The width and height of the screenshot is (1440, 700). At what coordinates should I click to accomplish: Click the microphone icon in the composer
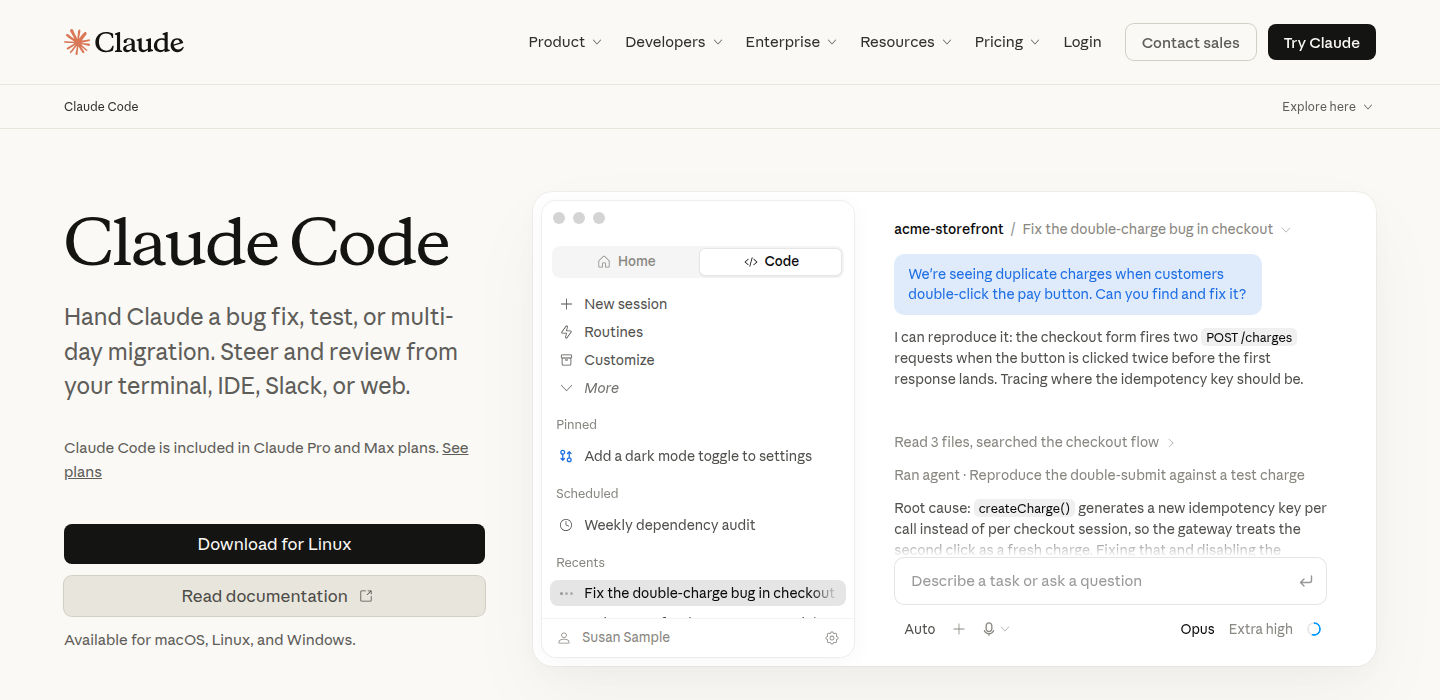989,629
